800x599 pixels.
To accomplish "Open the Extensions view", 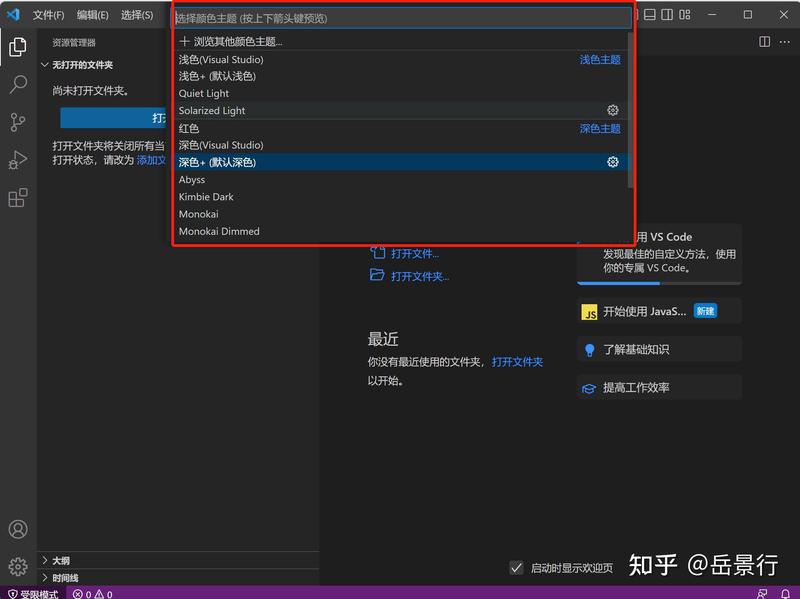I will 18,197.
